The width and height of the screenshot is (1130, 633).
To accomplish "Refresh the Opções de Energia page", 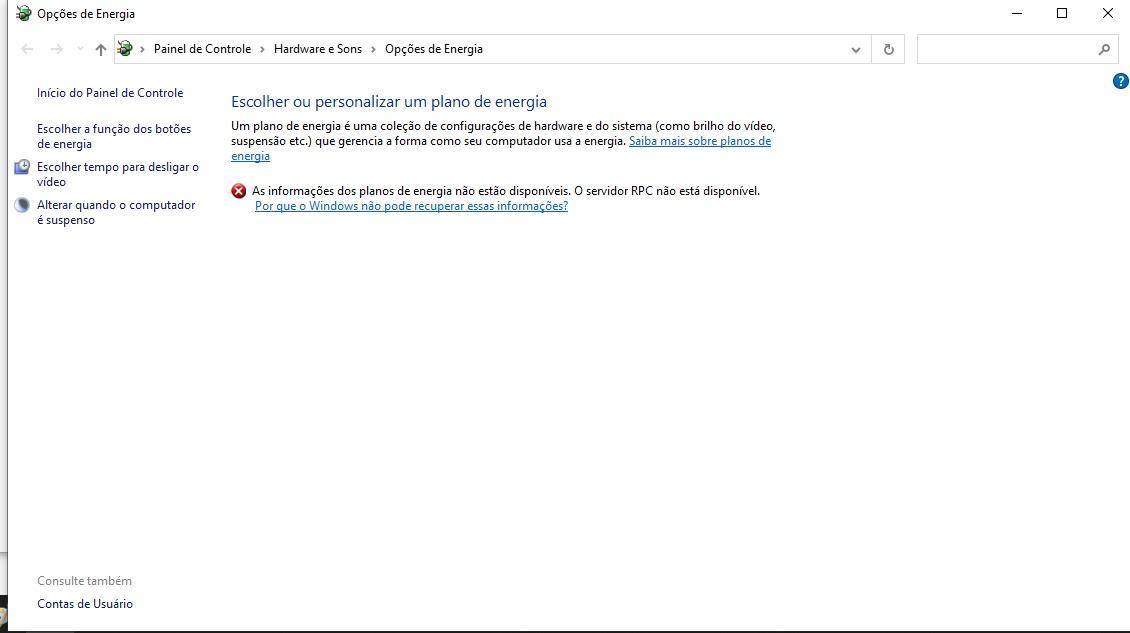I will [888, 49].
